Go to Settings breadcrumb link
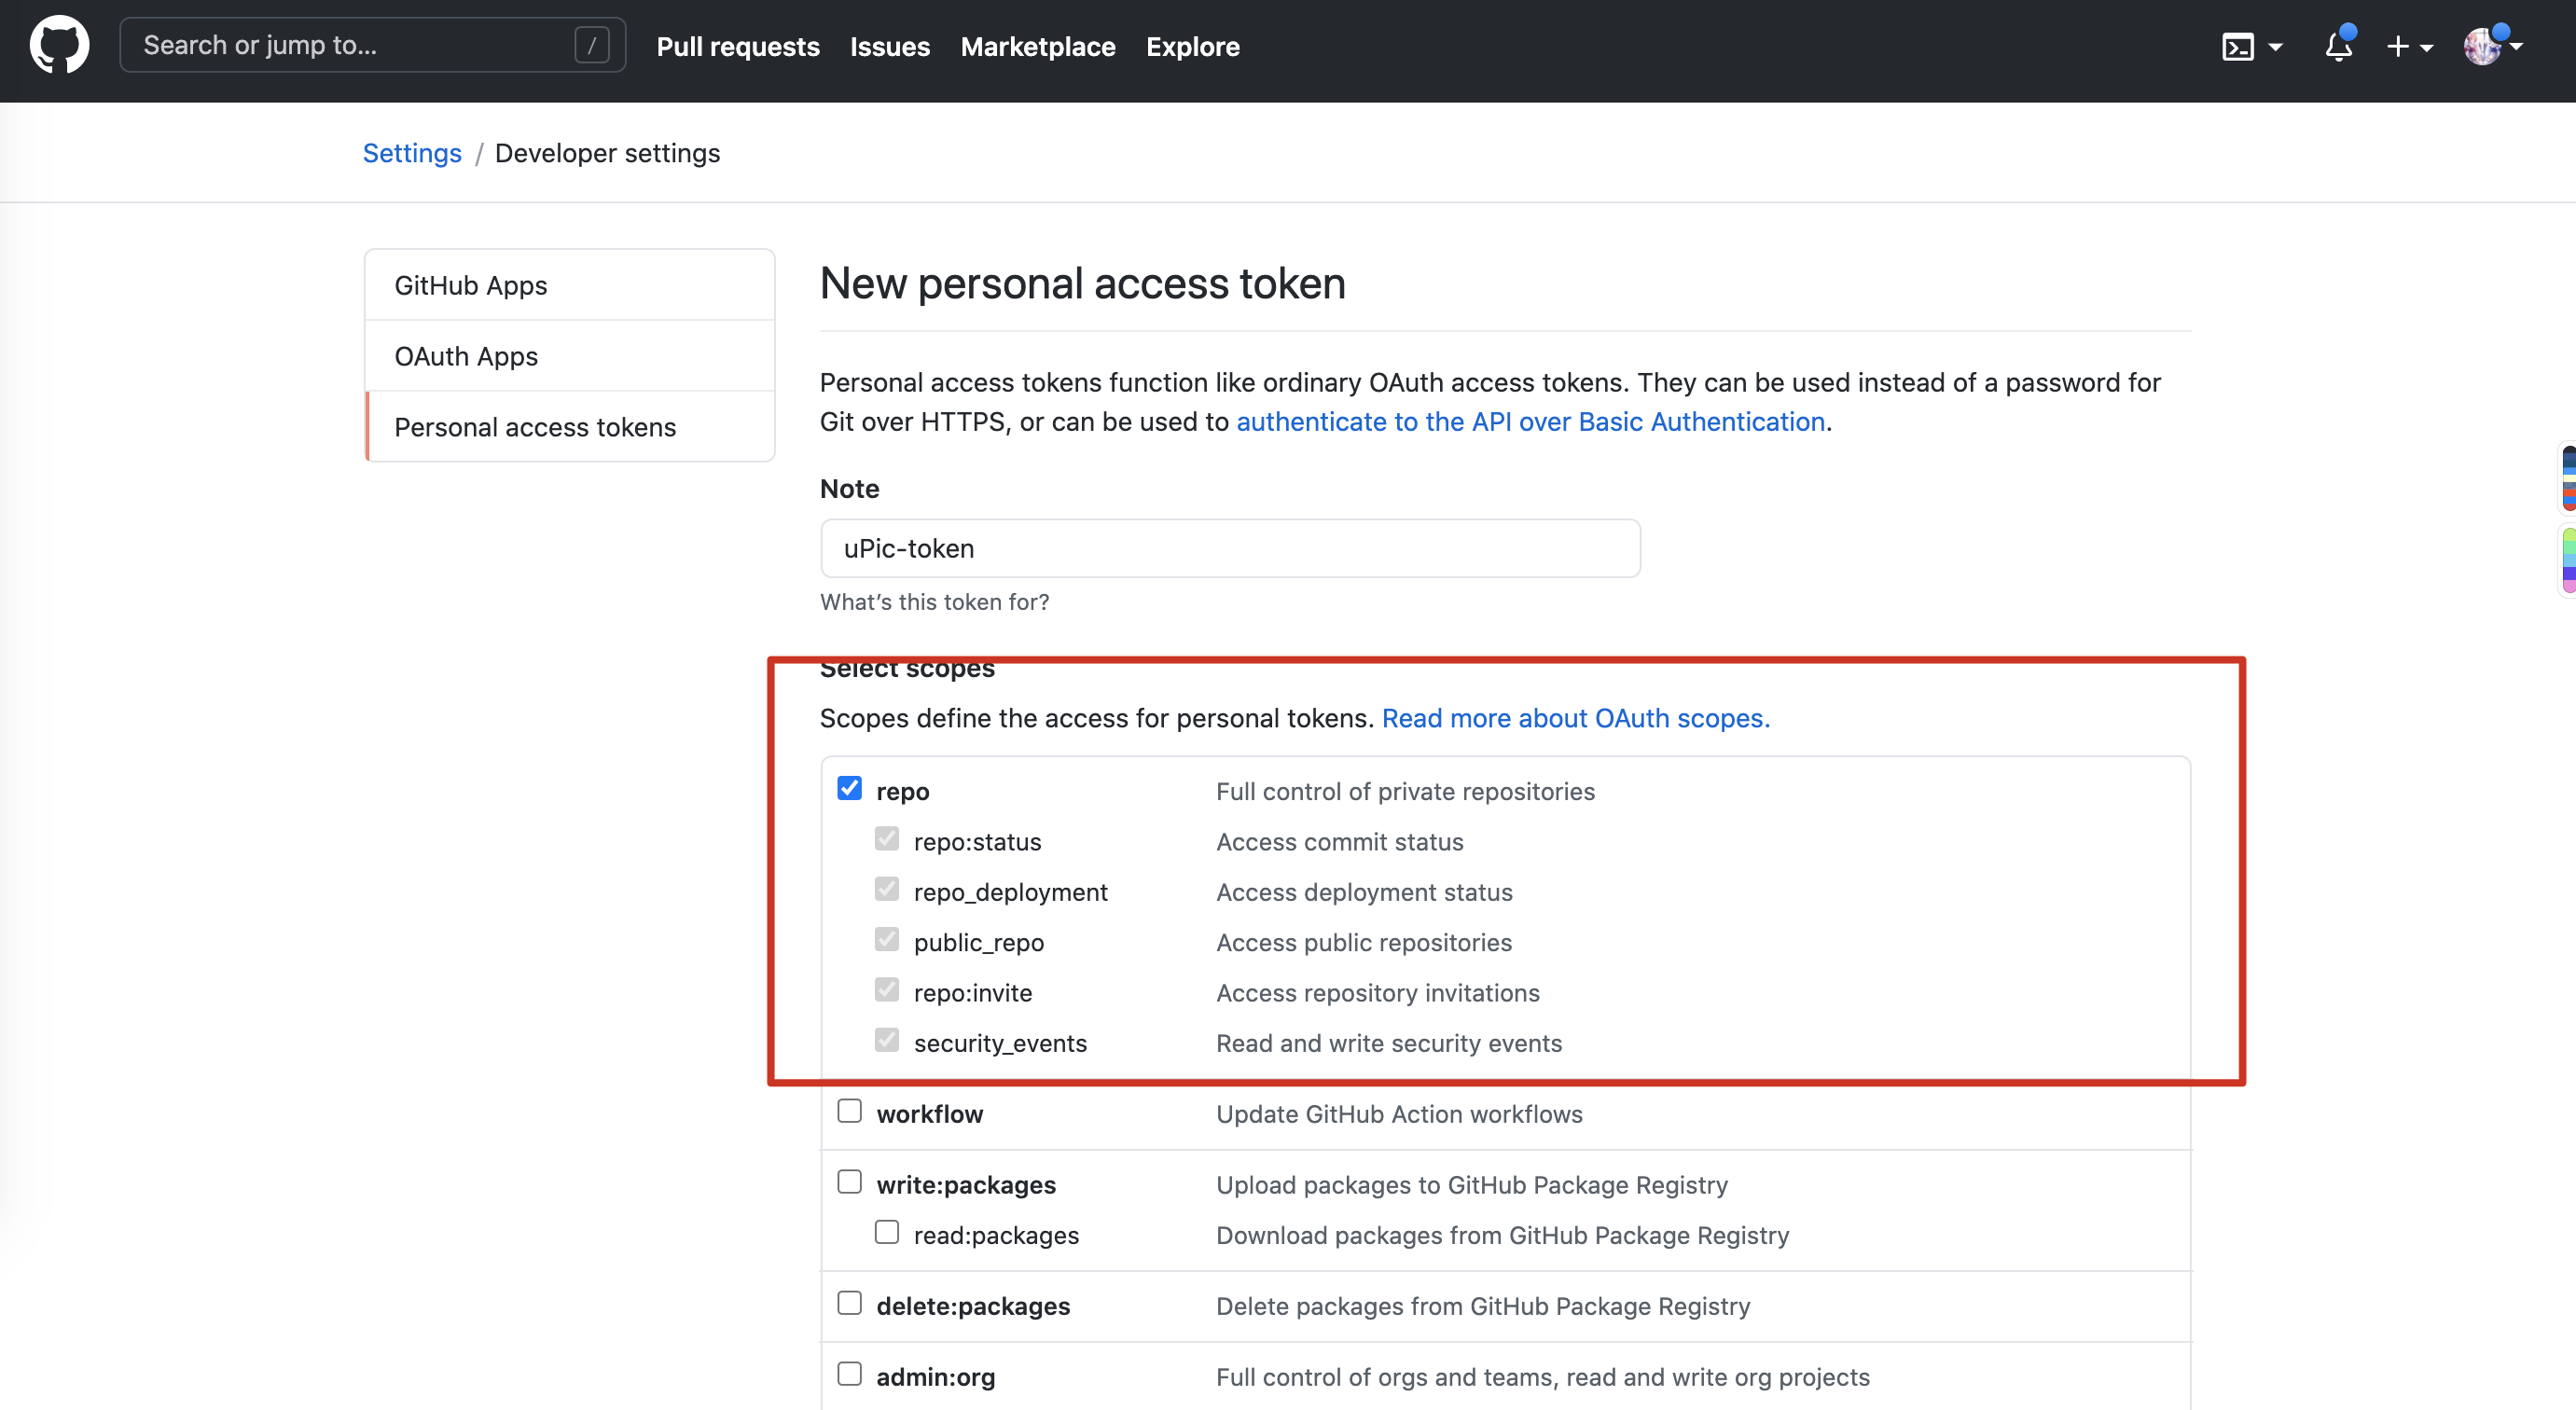This screenshot has width=2576, height=1410. coord(411,153)
